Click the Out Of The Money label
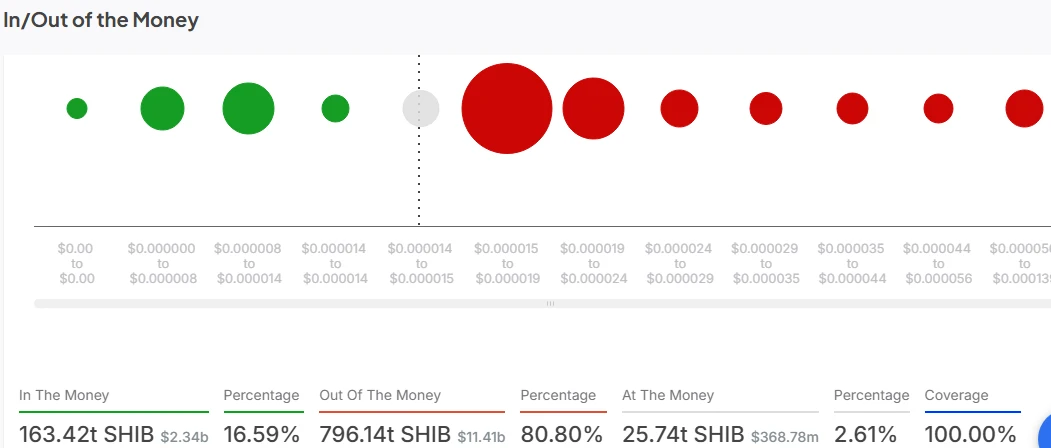The image size is (1051, 448). point(380,395)
